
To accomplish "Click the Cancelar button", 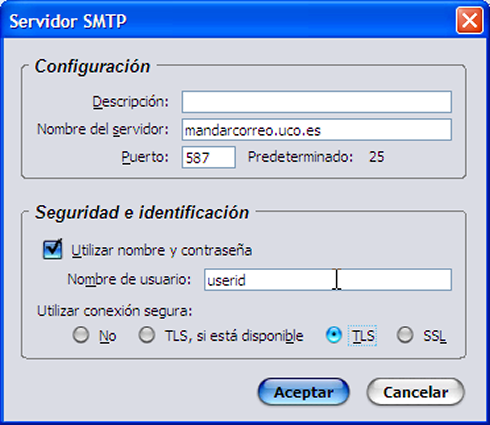I will point(415,392).
